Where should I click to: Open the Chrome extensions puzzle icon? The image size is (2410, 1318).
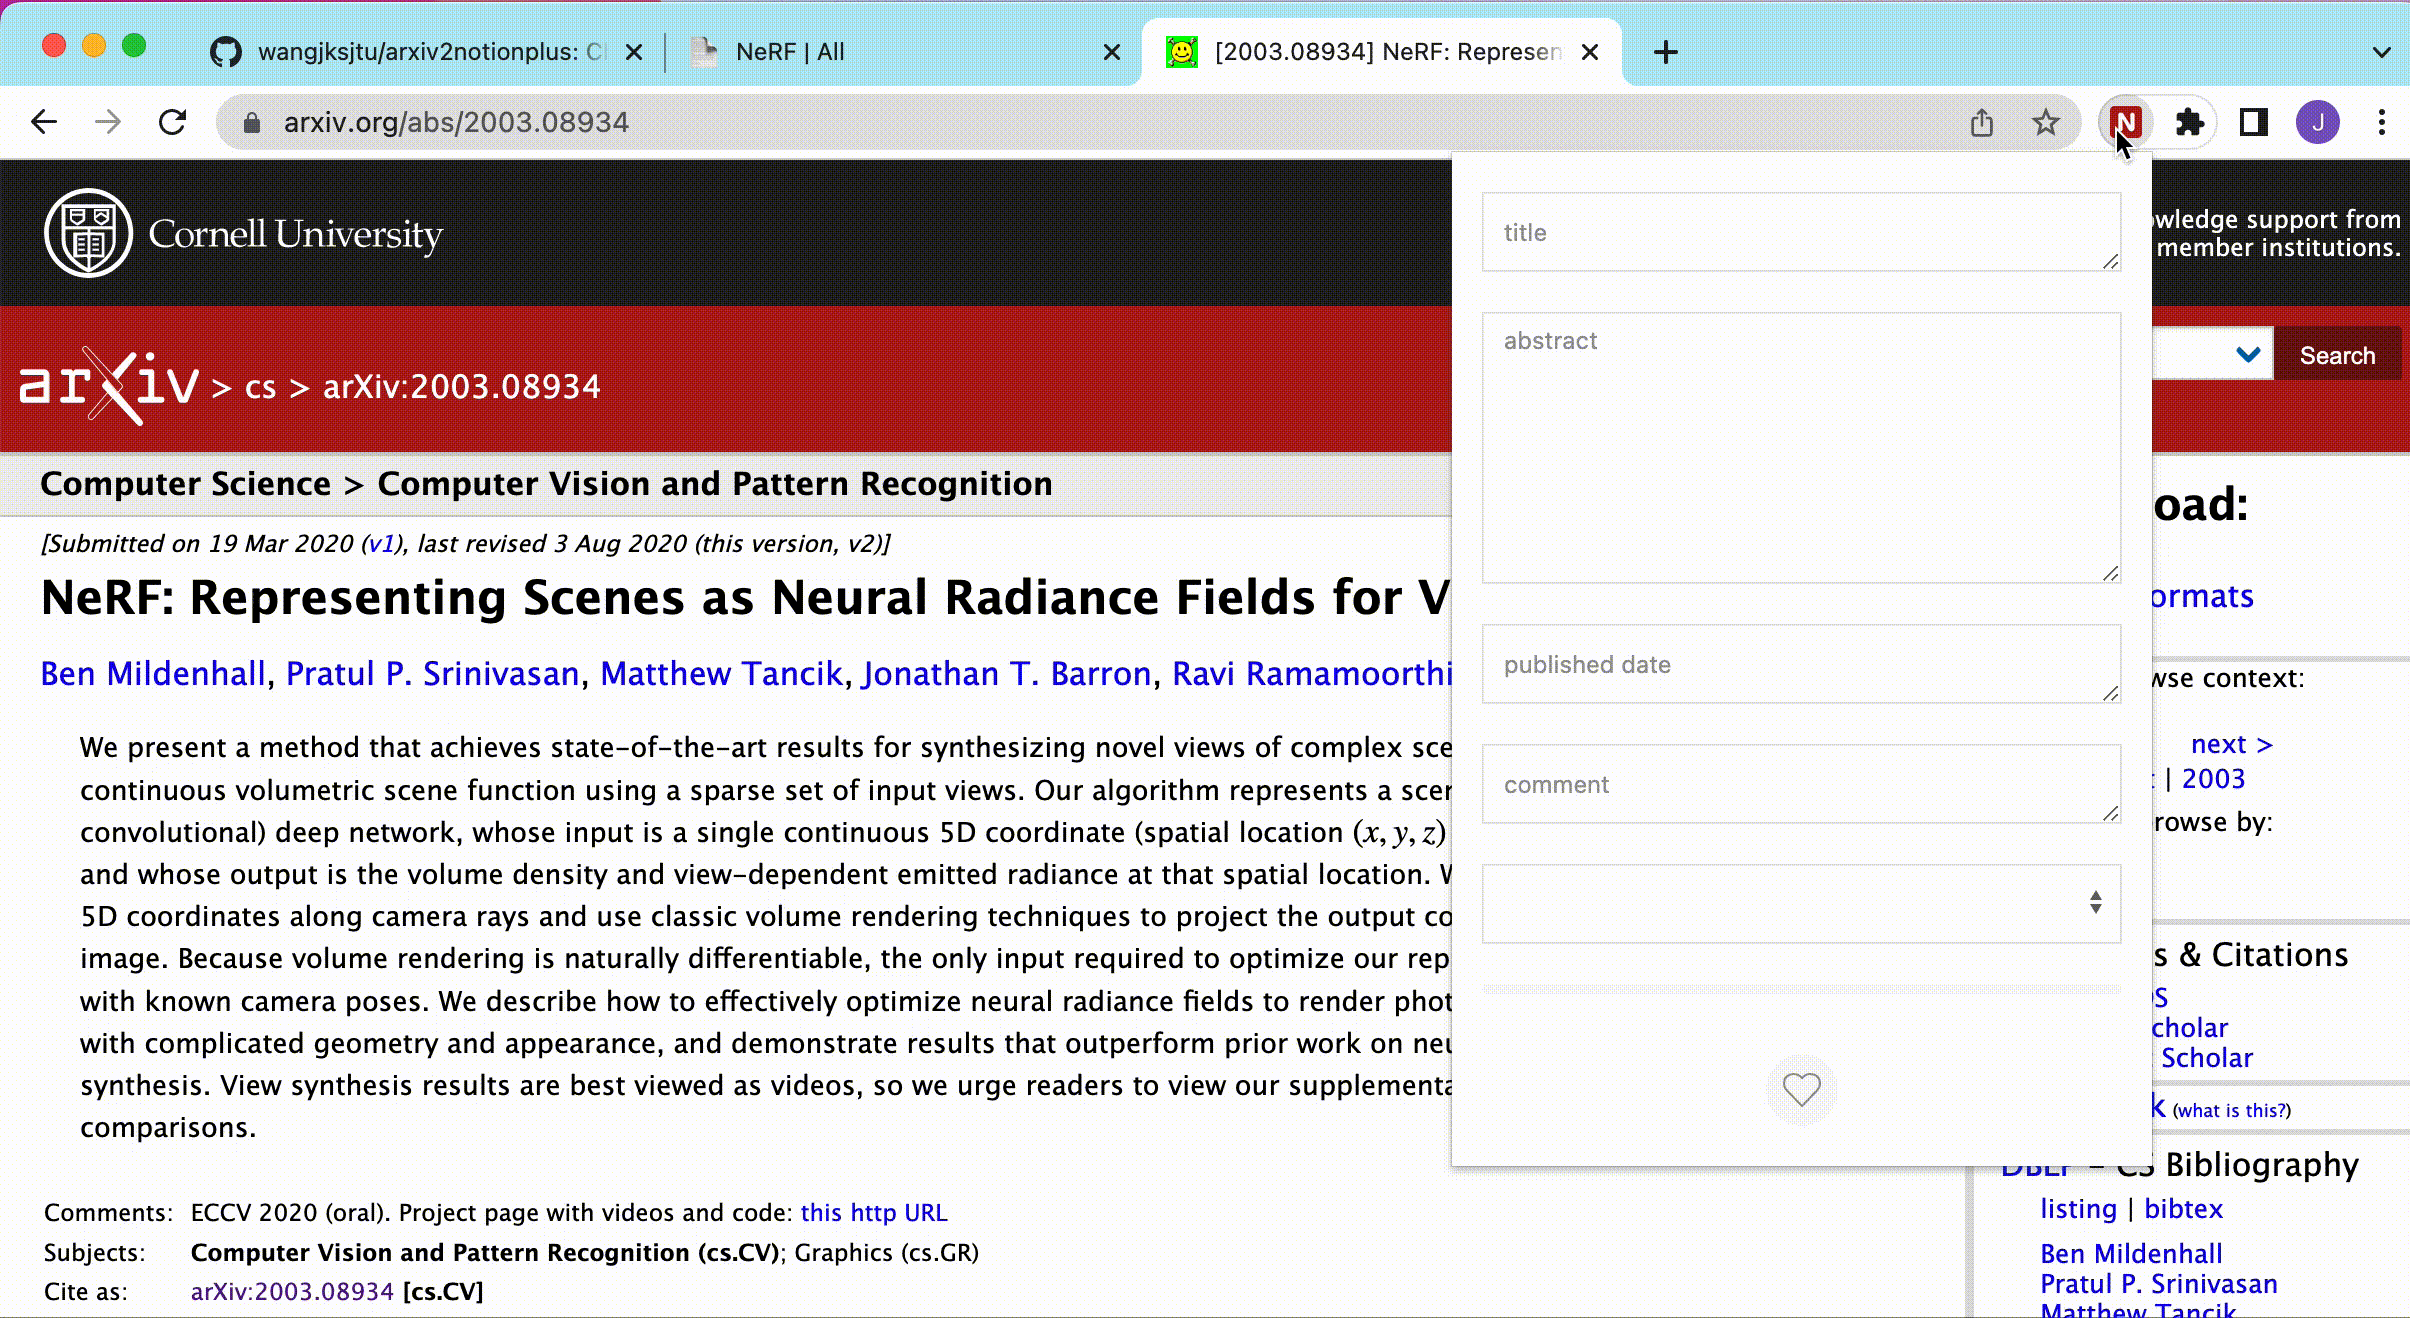tap(2189, 122)
